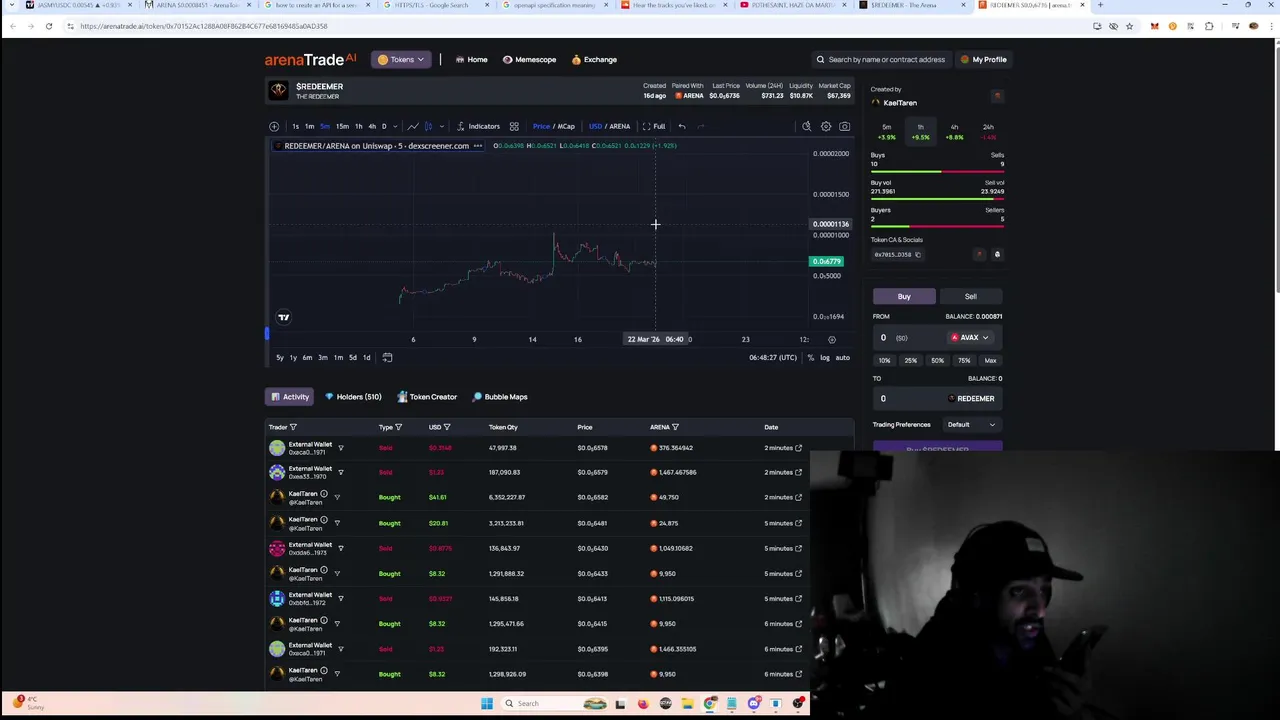
Task: Open transaction link for $20.81 Bought row
Action: (x=798, y=523)
